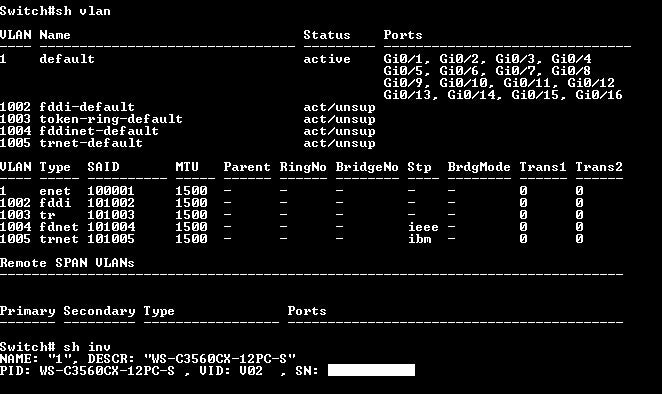Select the 'Secondary' column header

[x=100, y=311]
